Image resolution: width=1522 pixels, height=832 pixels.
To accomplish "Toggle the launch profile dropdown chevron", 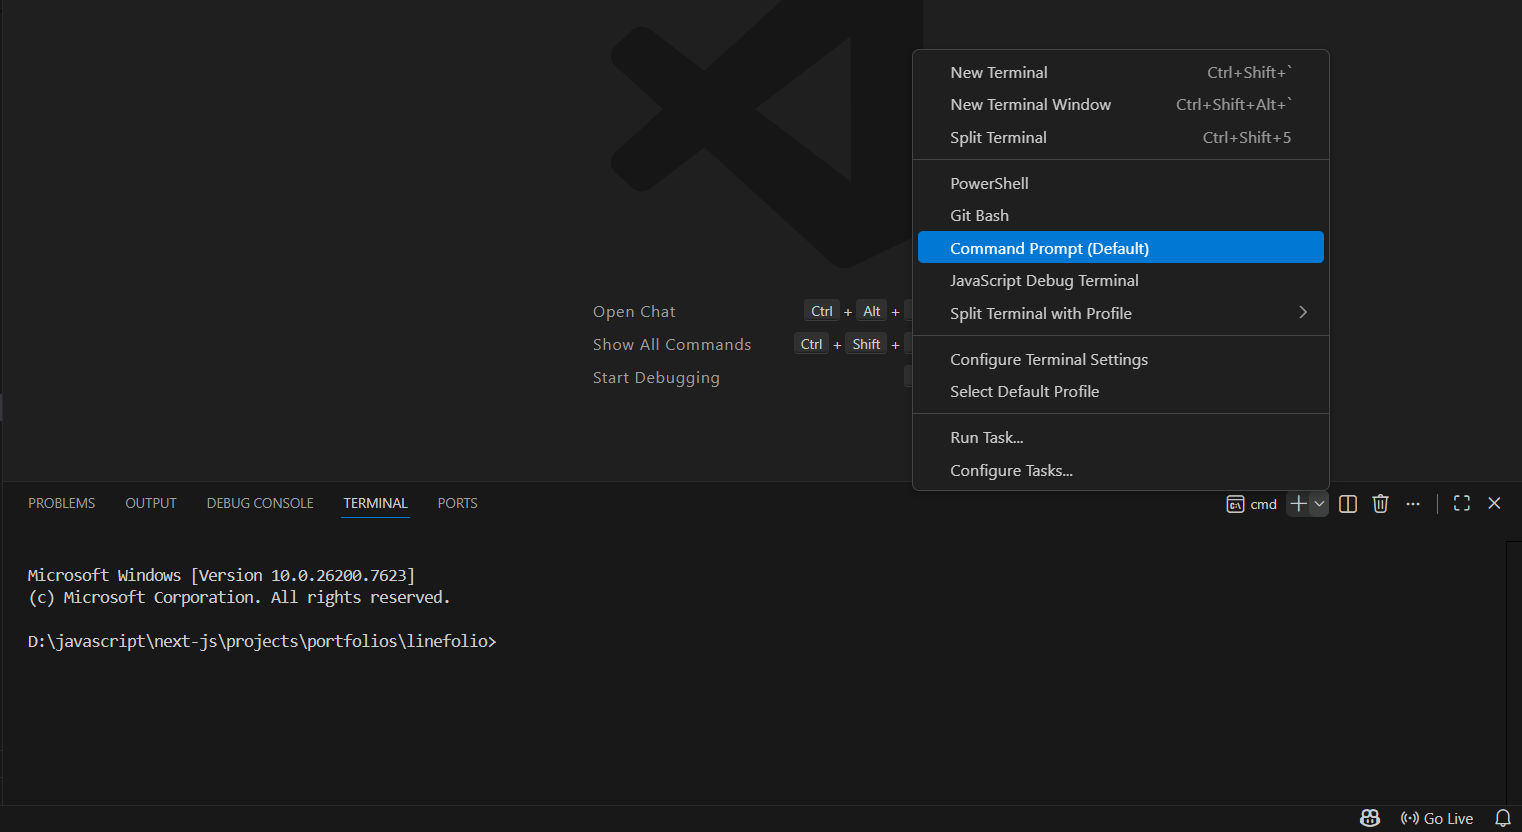I will [x=1319, y=504].
